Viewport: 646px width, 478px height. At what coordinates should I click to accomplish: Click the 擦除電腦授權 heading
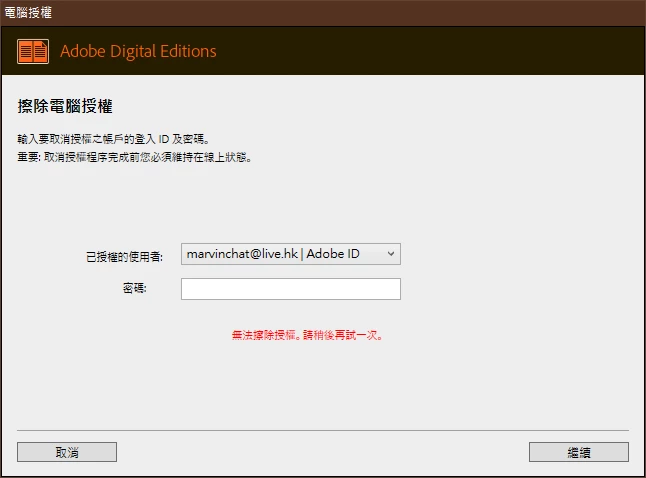(x=65, y=106)
